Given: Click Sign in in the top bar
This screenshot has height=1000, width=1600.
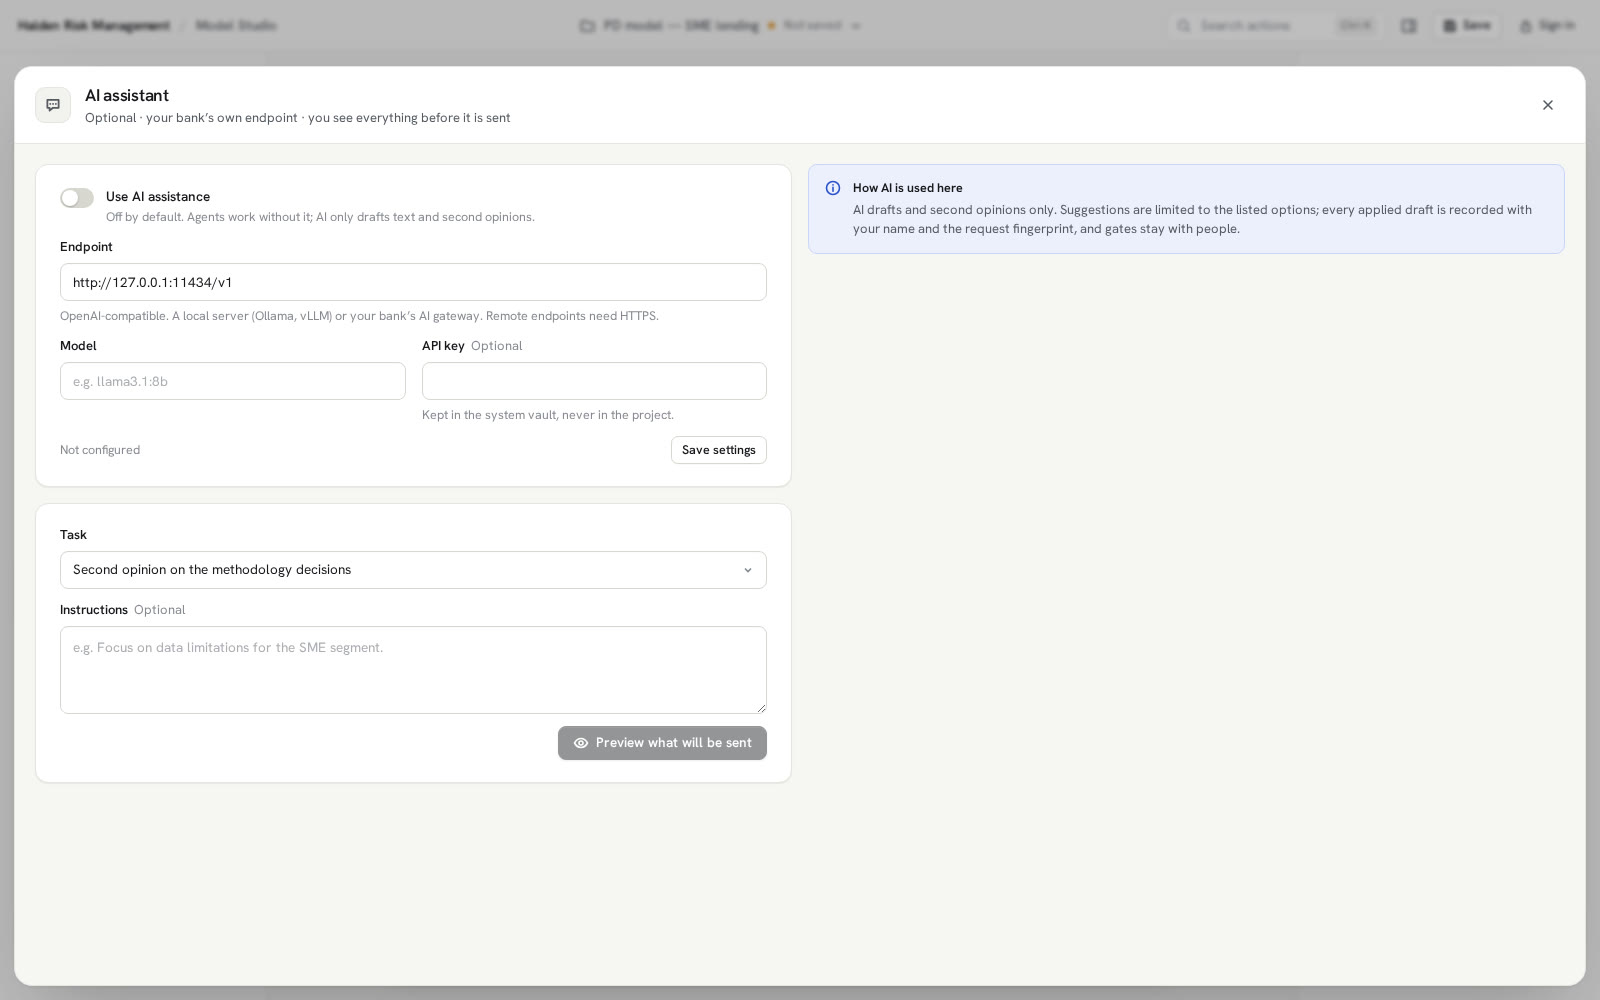Looking at the screenshot, I should coord(1546,26).
